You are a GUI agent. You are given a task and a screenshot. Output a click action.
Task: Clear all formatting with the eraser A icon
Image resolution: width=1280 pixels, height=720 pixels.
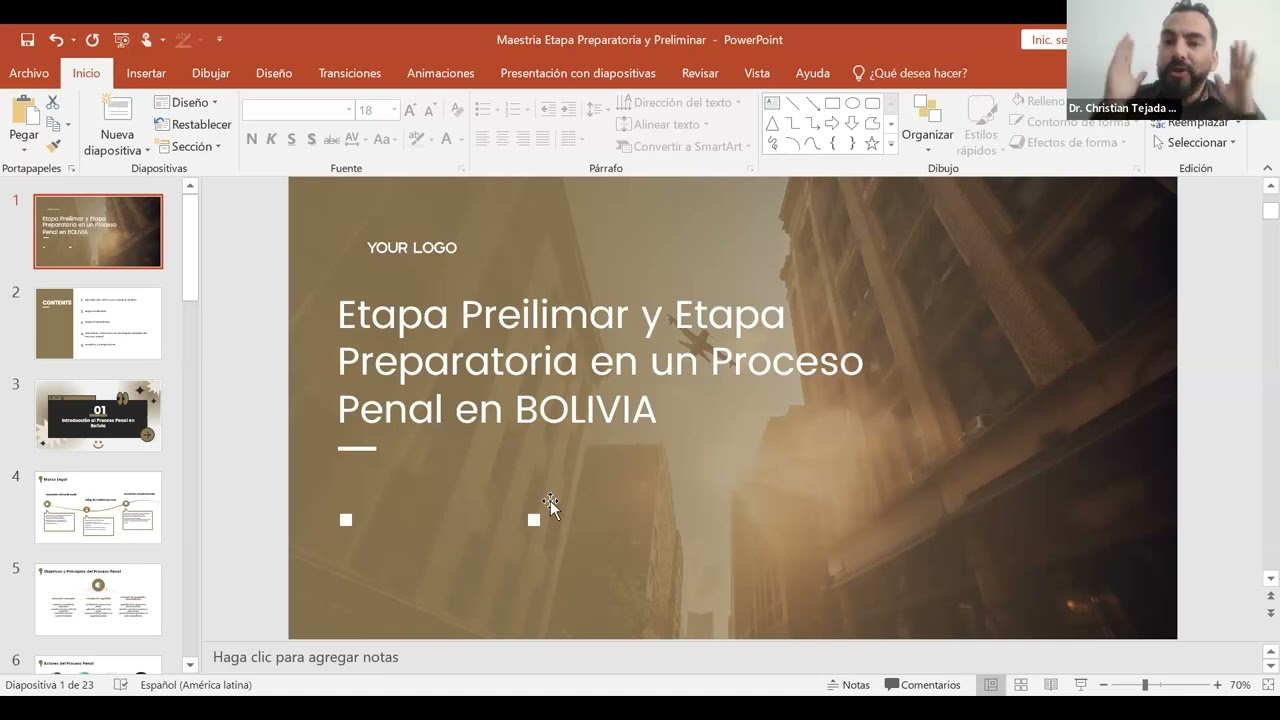click(x=457, y=110)
